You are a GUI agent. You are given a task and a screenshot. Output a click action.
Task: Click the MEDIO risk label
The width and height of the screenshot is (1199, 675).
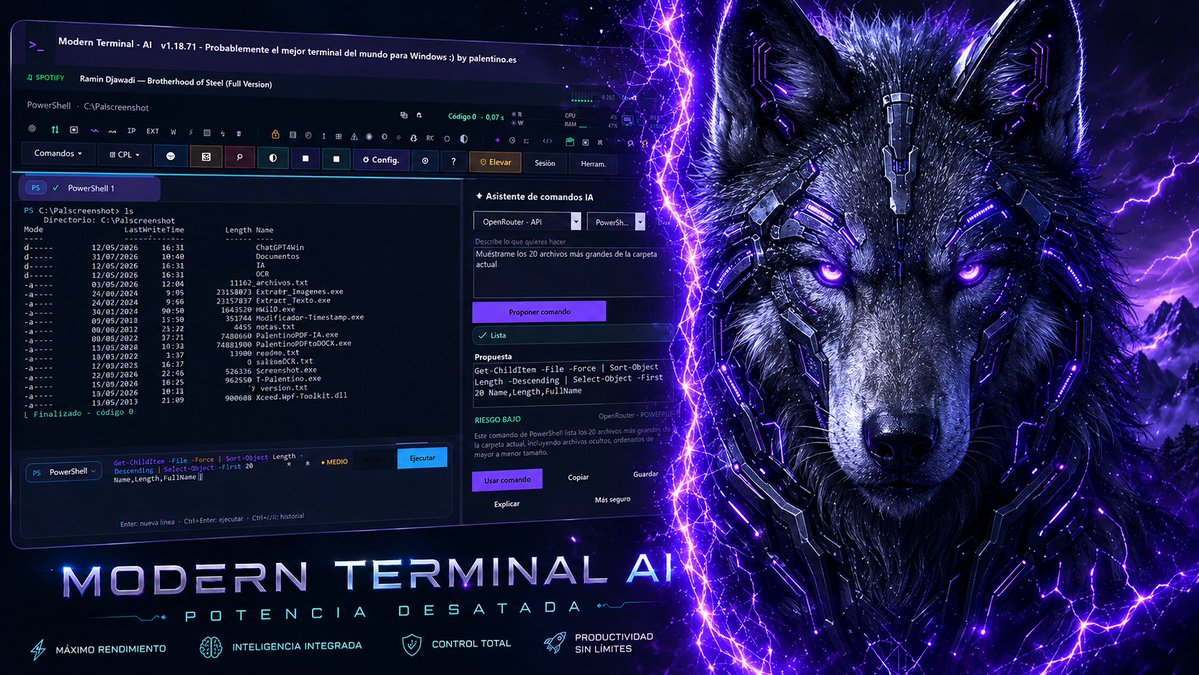[x=334, y=462]
